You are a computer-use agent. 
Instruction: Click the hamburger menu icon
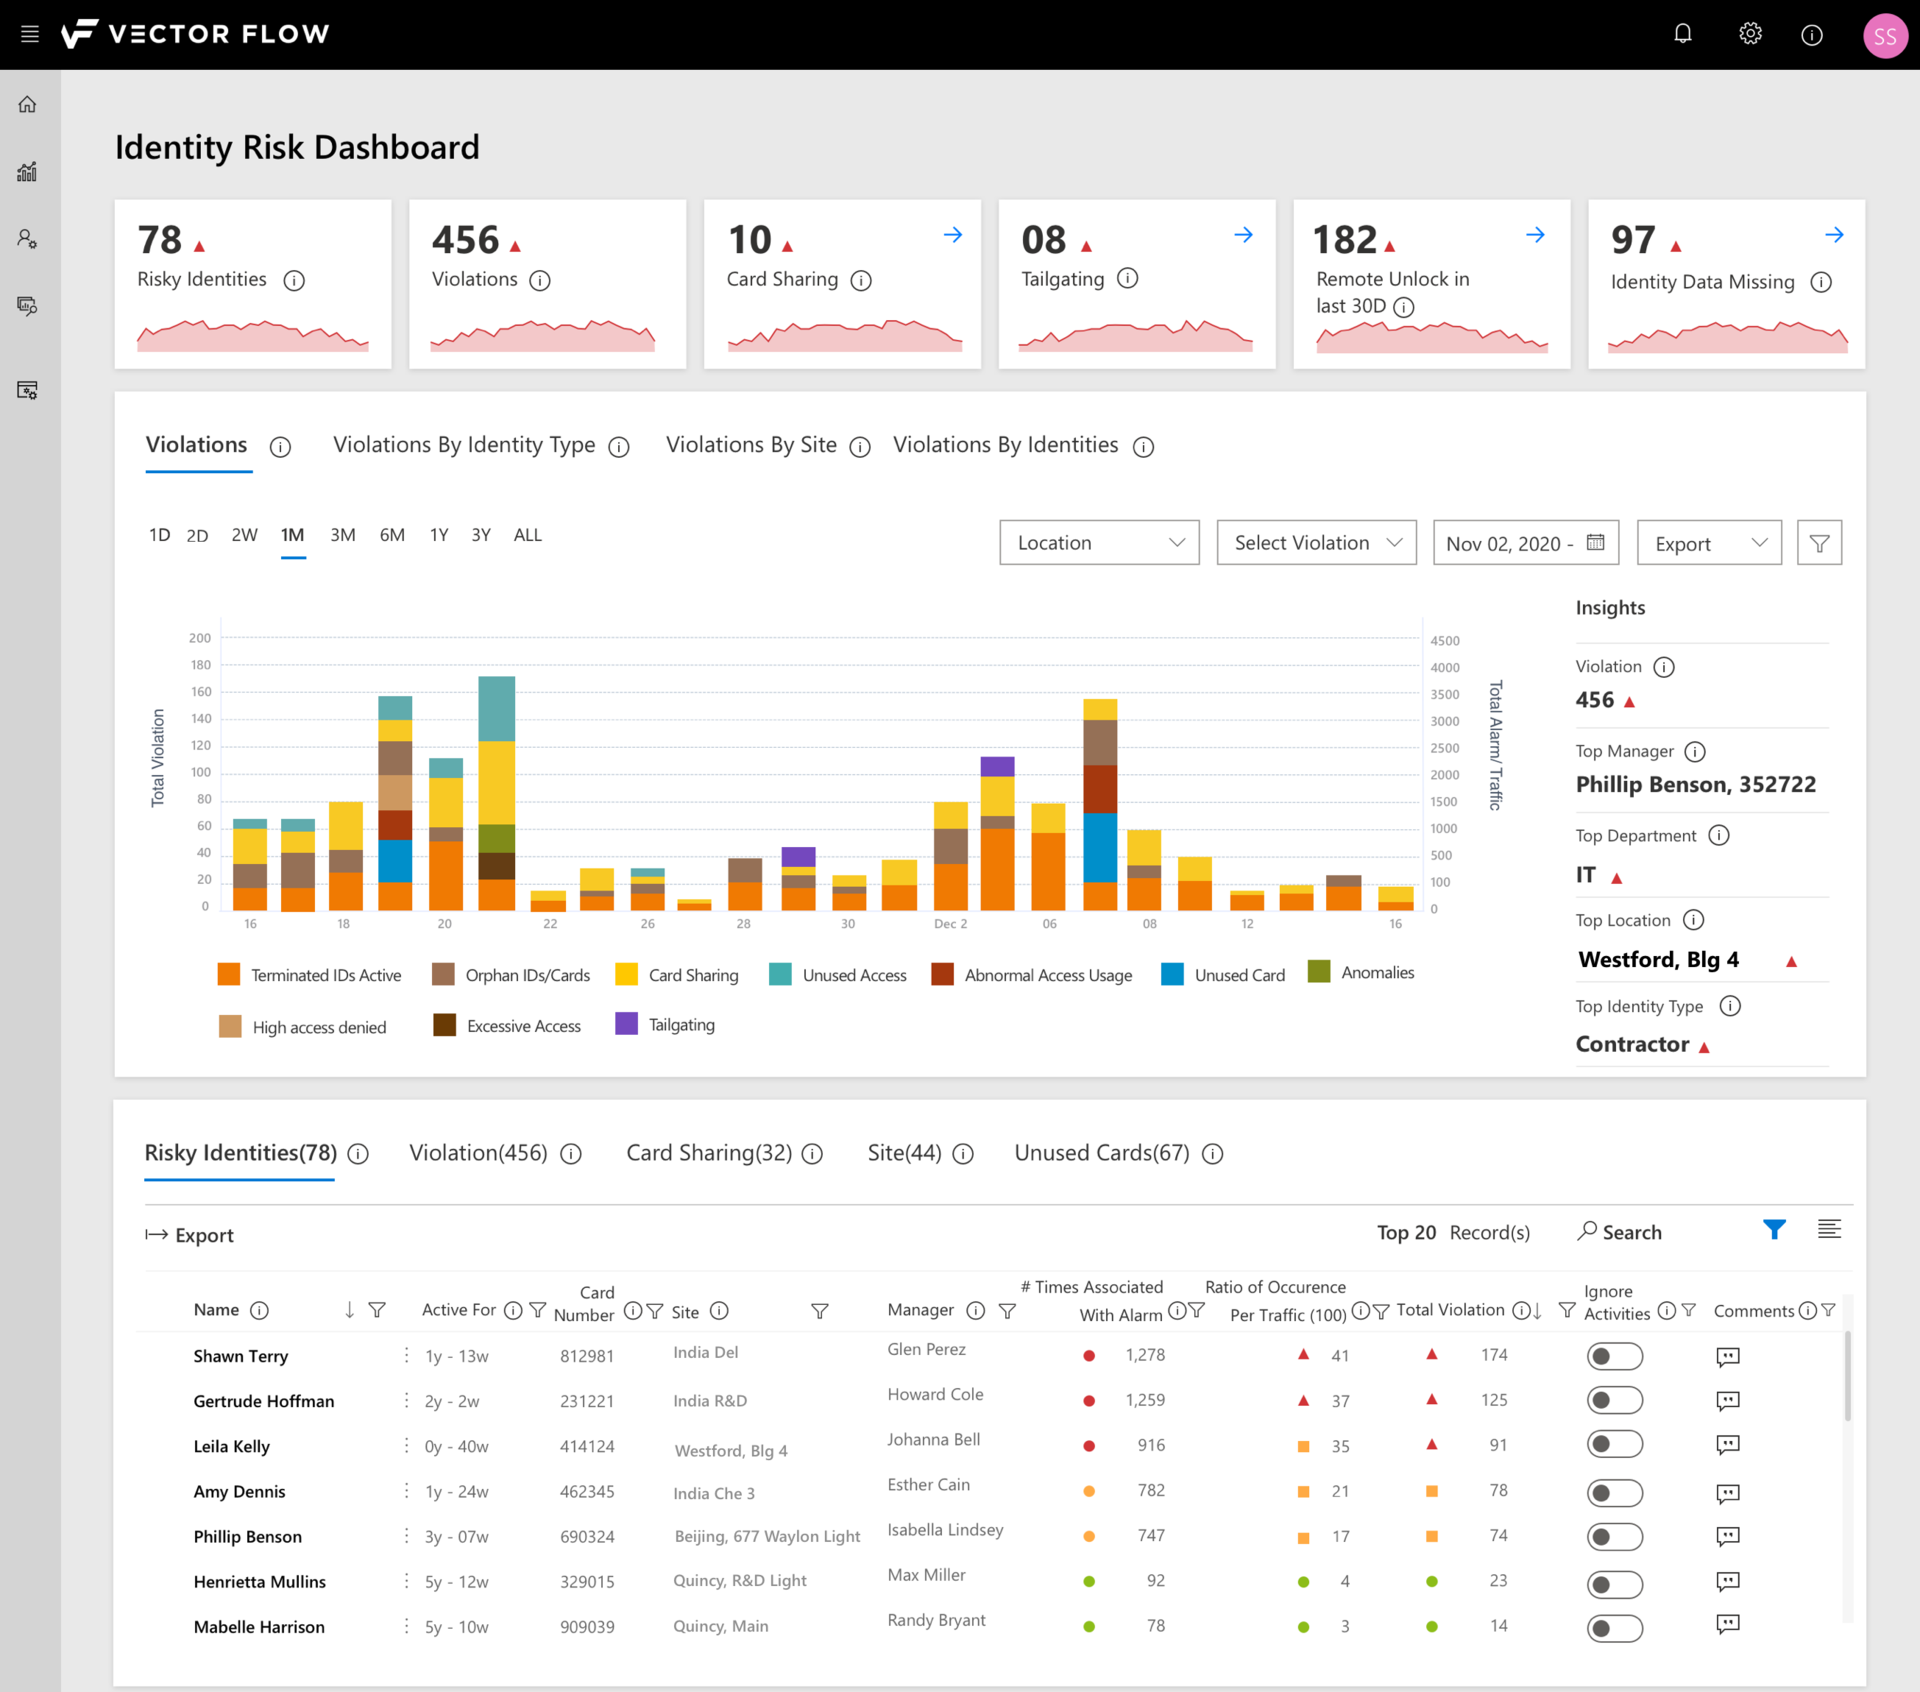click(30, 34)
